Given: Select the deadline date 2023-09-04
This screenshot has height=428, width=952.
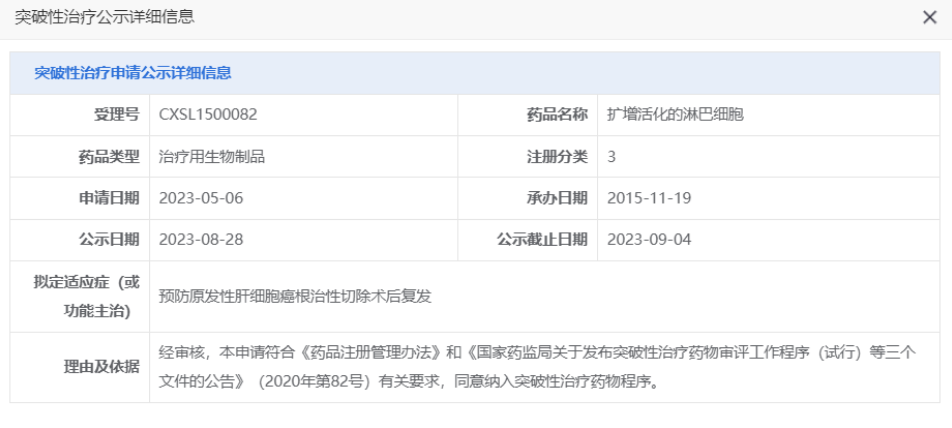Looking at the screenshot, I should 649,240.
